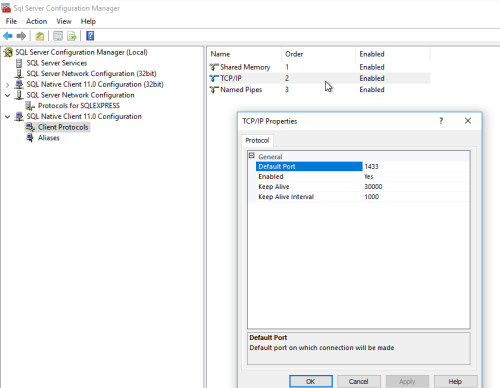Click the Cancel button
The image size is (500, 388).
click(359, 381)
